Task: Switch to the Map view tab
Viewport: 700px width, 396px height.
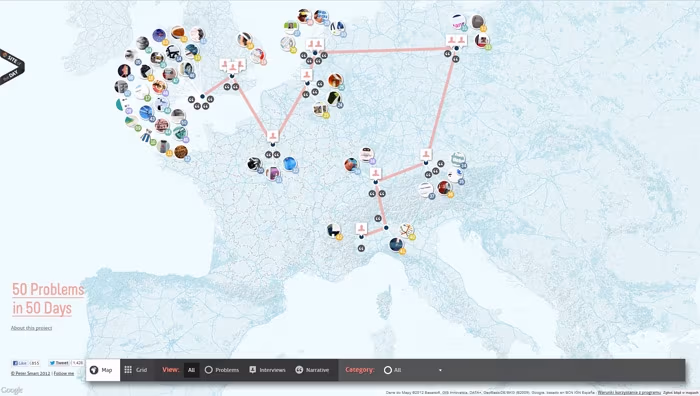Action: pyautogui.click(x=103, y=370)
